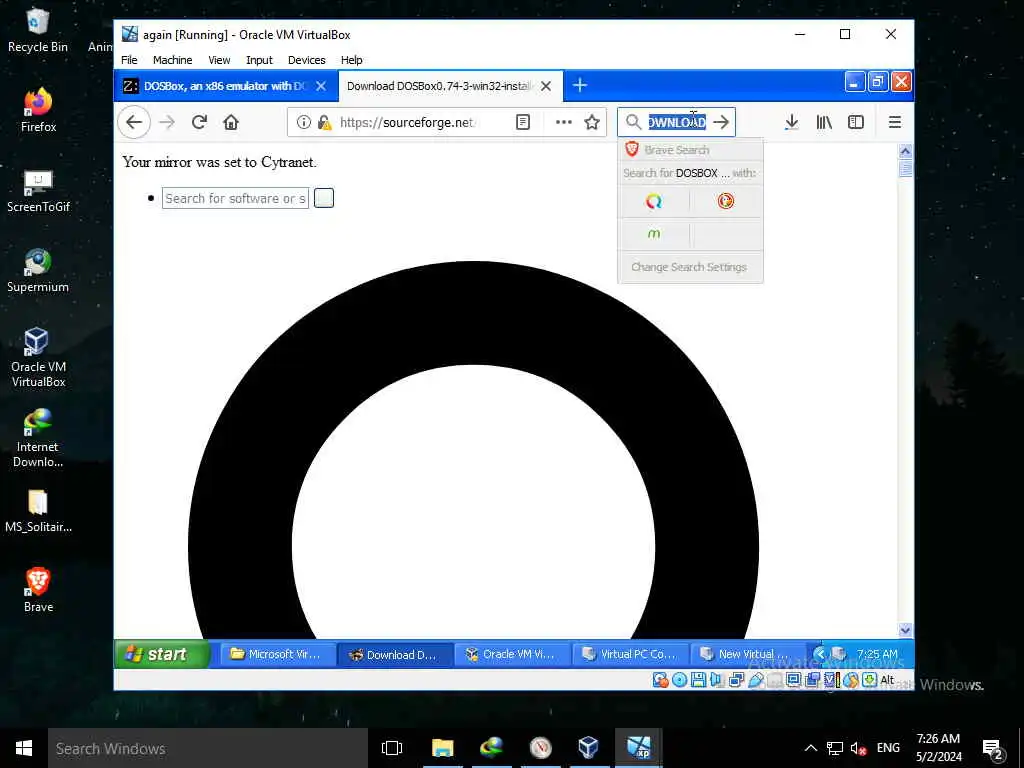This screenshot has width=1024, height=768.
Task: Click VirtualBox display indicator
Action: click(793, 680)
